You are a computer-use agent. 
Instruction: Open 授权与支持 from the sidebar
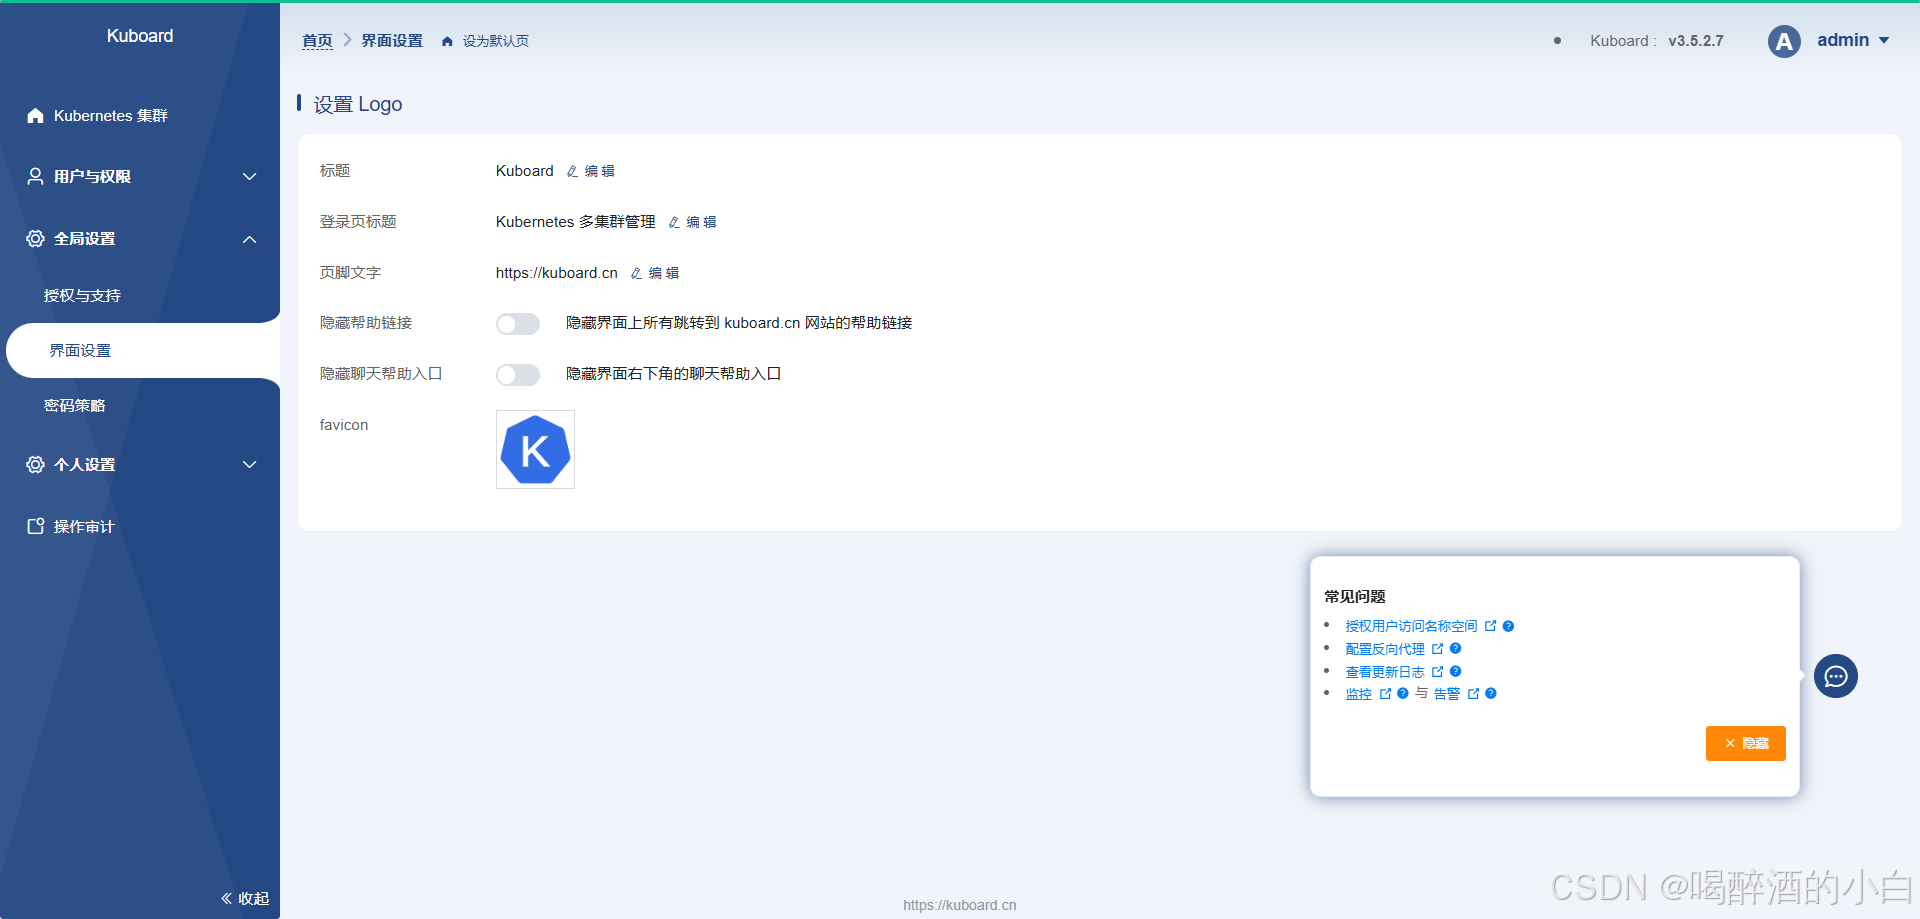point(82,295)
